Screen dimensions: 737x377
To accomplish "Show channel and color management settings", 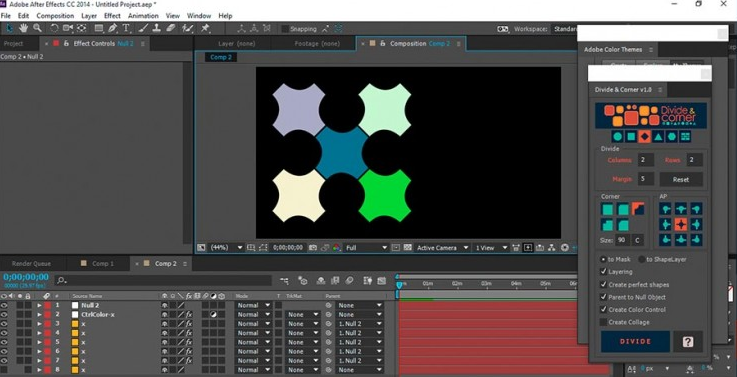I will 337,248.
